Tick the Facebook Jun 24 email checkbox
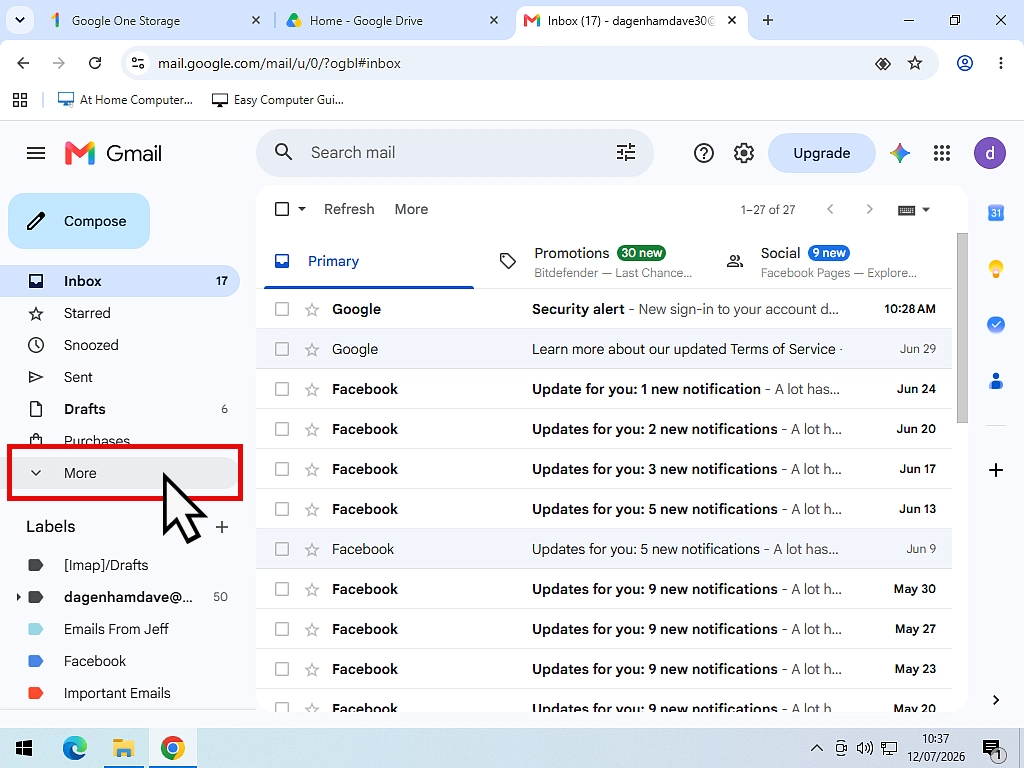The image size is (1024, 768). (x=282, y=389)
